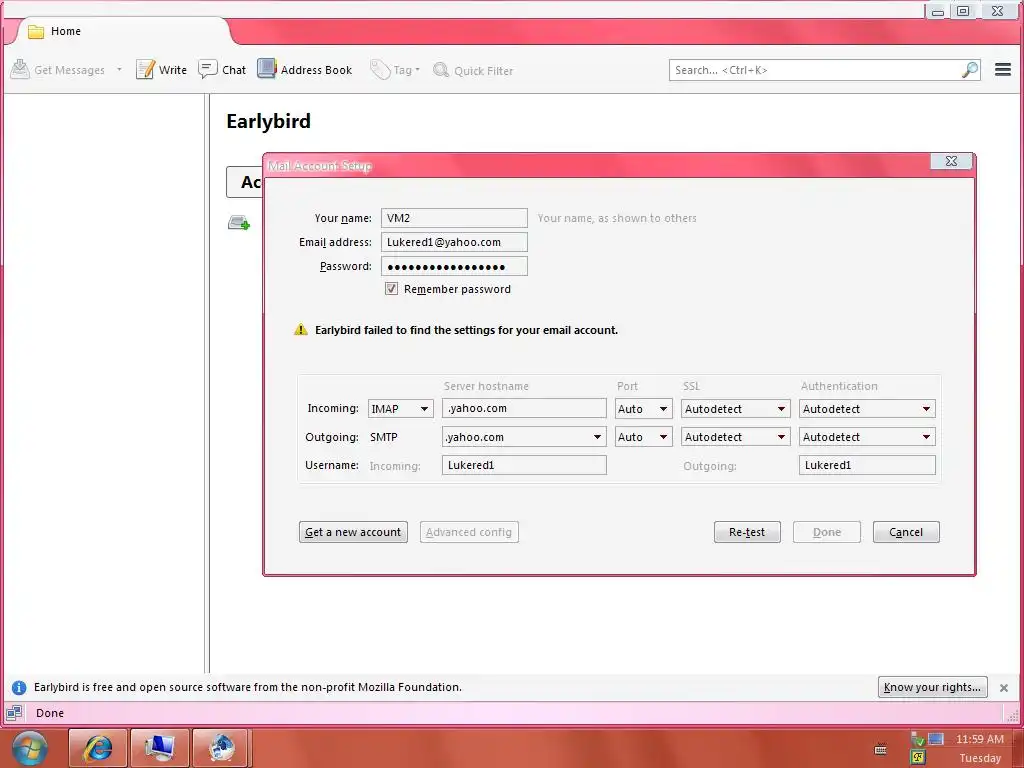Open Chat from the toolbar
The height and width of the screenshot is (768, 1024).
[x=222, y=69]
